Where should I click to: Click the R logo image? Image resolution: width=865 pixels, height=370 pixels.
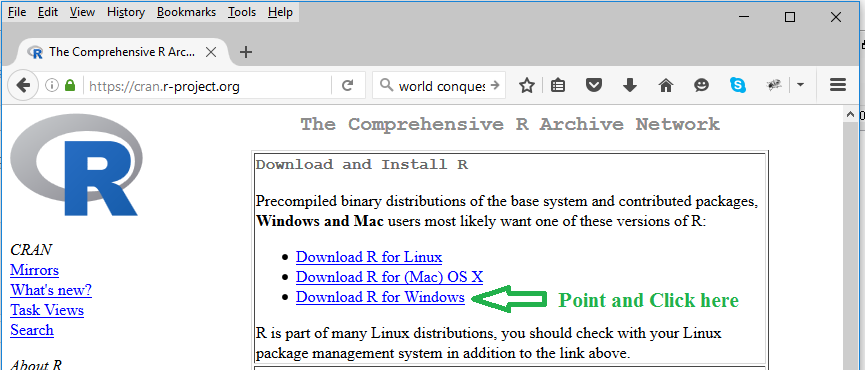tap(77, 165)
